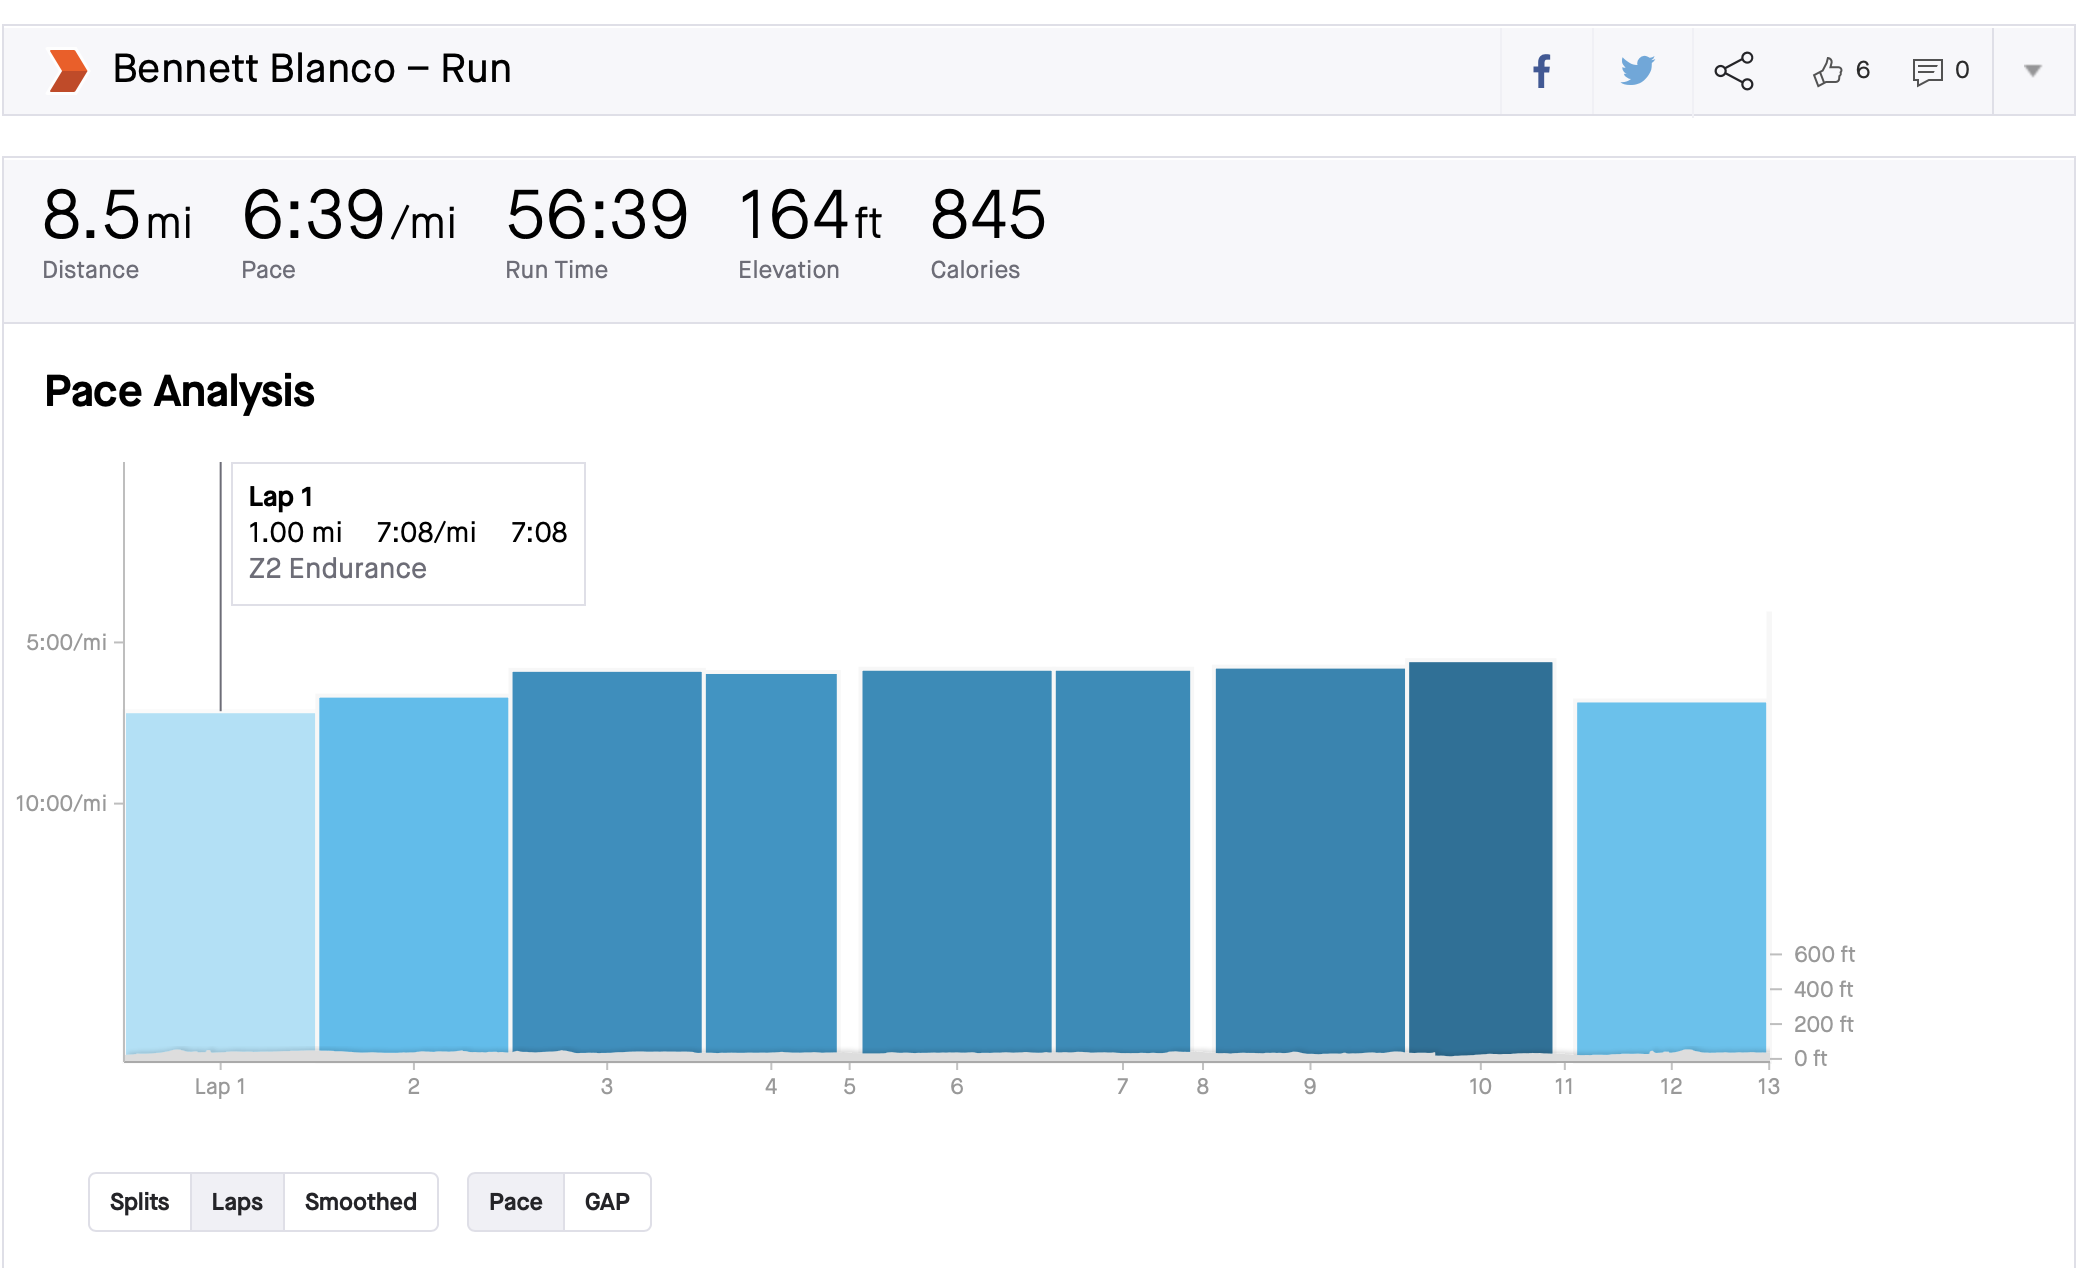This screenshot has height=1268, width=2094.
Task: Click the Lap 1 light-blue bar
Action: [220, 880]
